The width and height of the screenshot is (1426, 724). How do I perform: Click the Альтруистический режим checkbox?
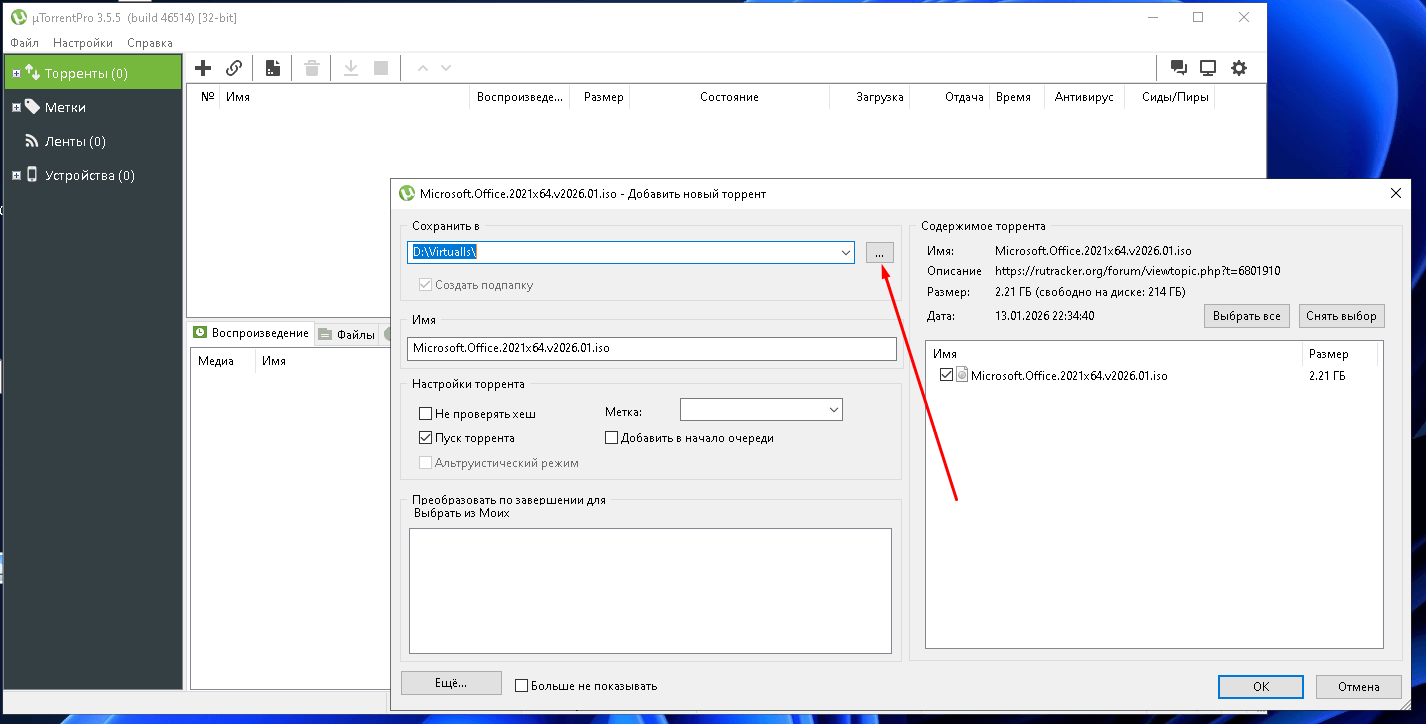[x=426, y=463]
